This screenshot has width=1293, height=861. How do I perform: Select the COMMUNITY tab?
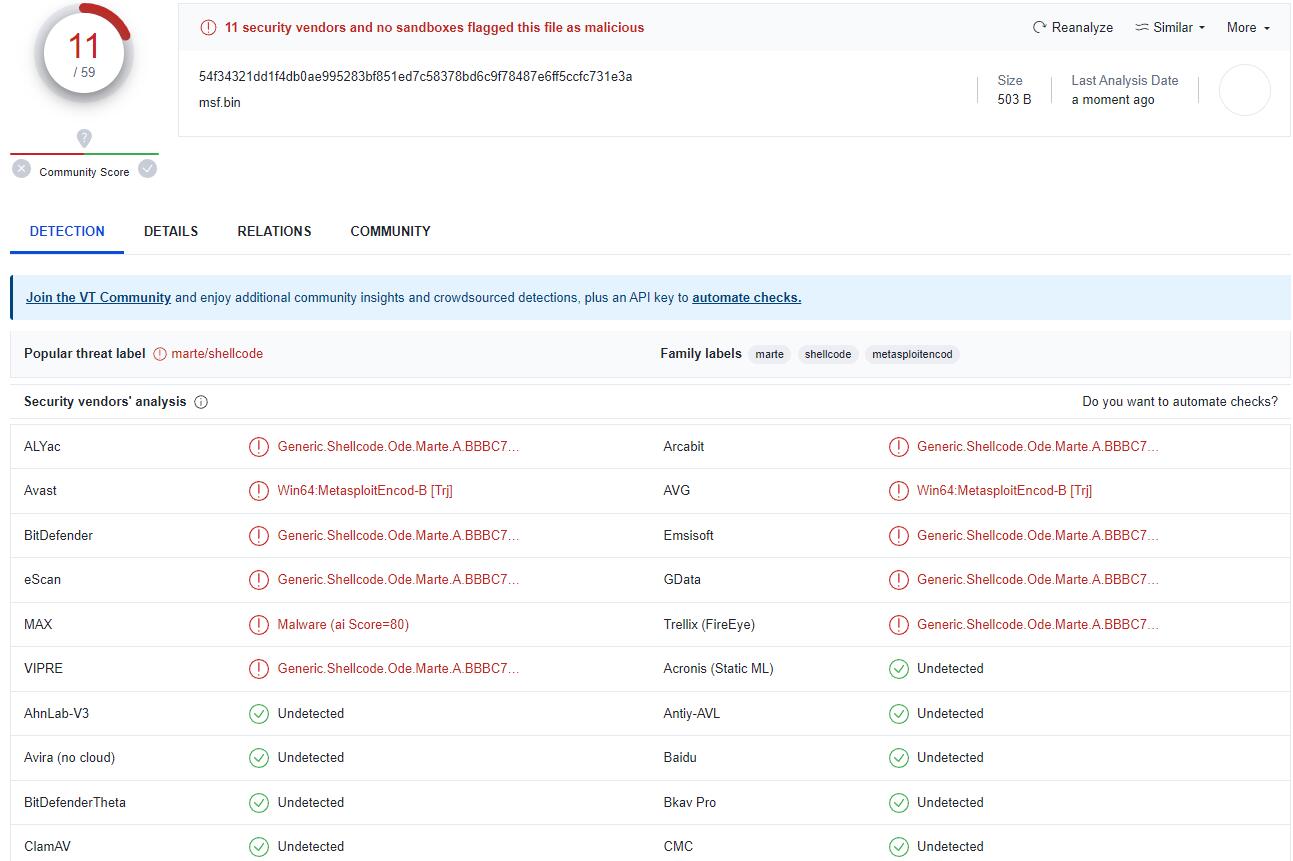(390, 231)
